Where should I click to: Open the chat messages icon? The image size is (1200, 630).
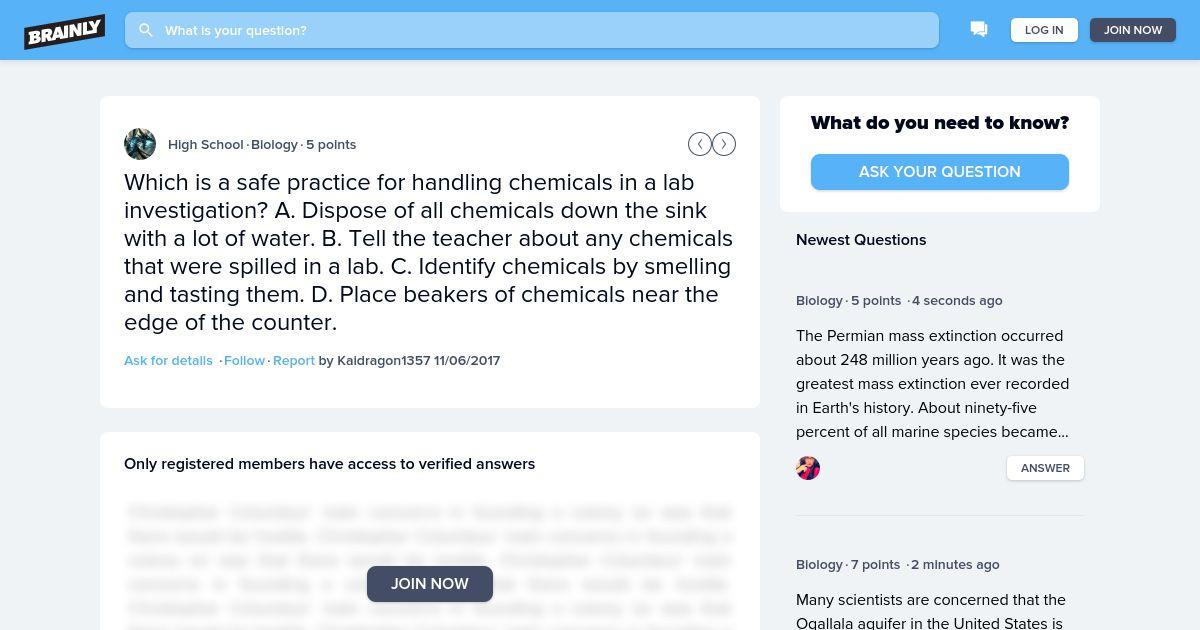coord(979,30)
